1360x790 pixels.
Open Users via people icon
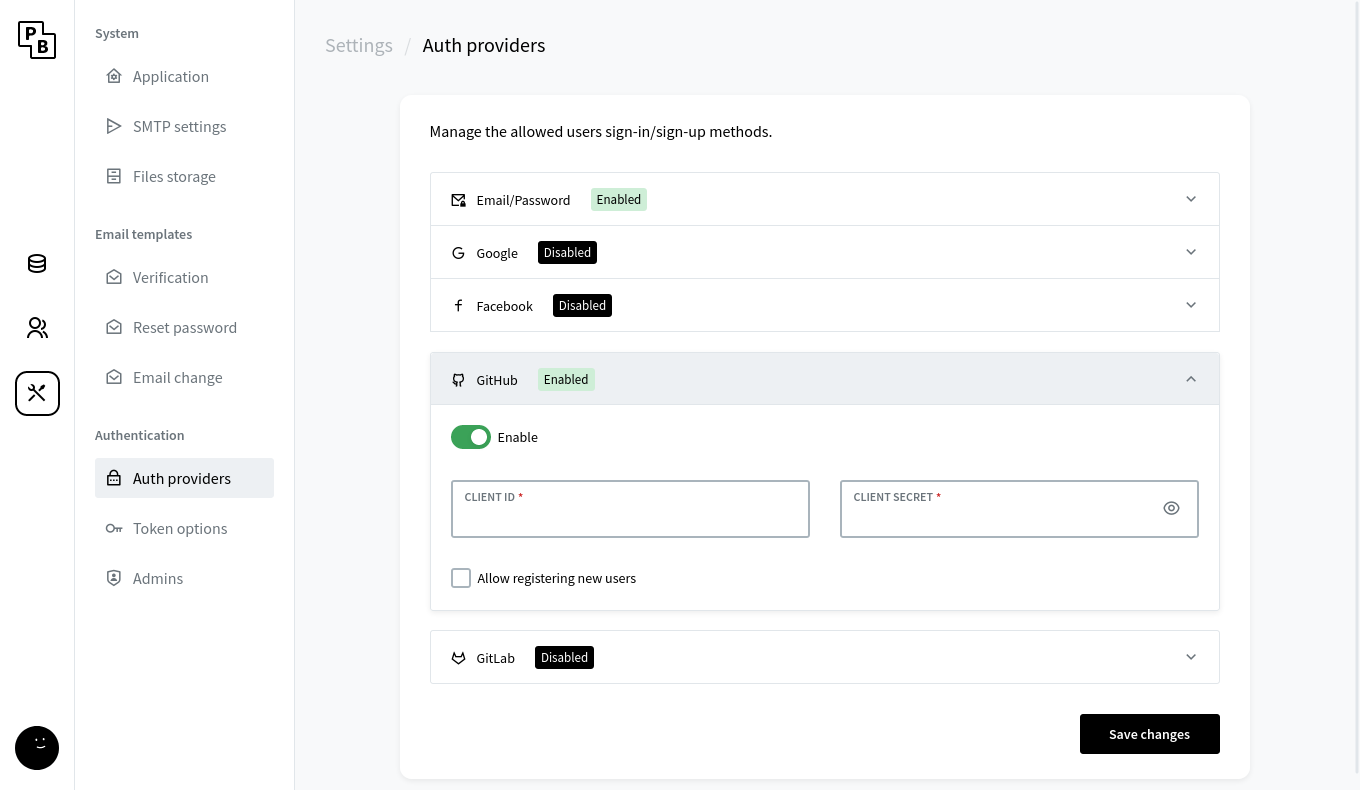(37, 328)
